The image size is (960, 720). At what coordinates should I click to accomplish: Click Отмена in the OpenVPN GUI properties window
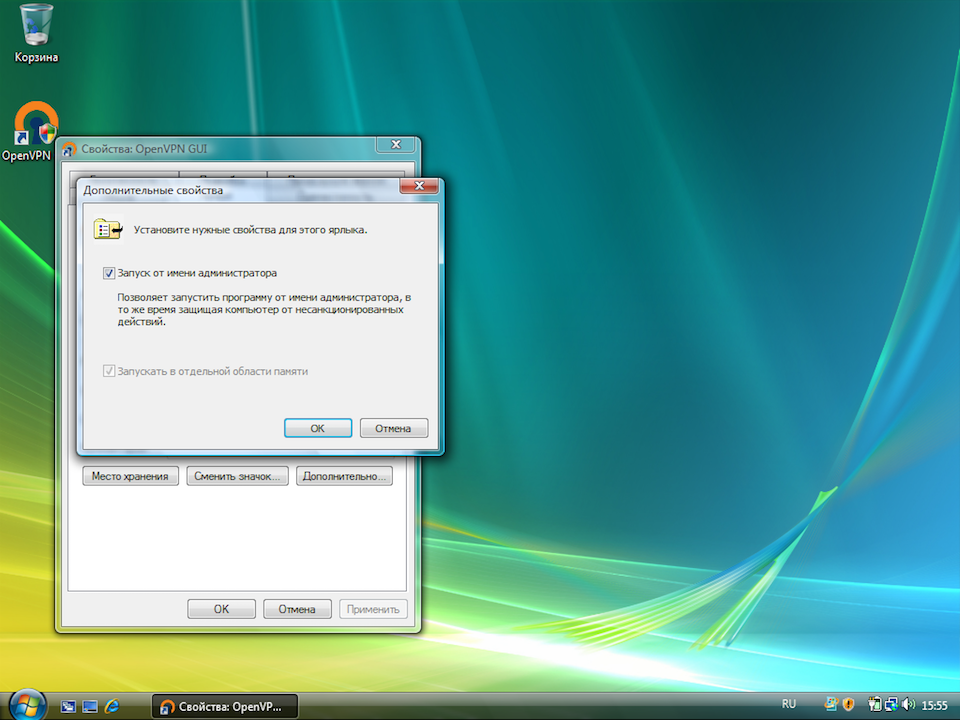(x=297, y=609)
